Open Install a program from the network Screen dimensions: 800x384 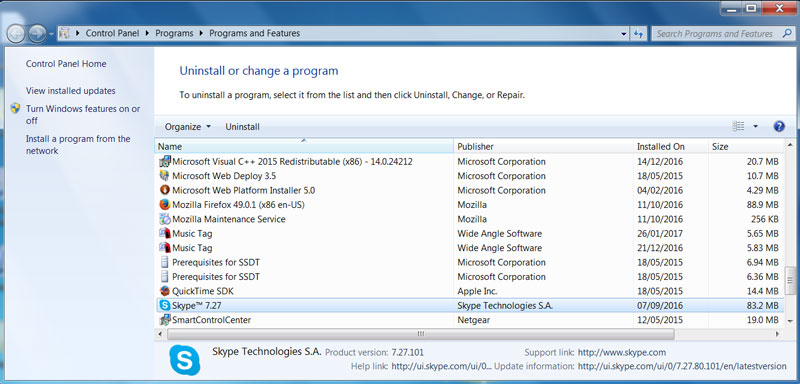[79, 145]
